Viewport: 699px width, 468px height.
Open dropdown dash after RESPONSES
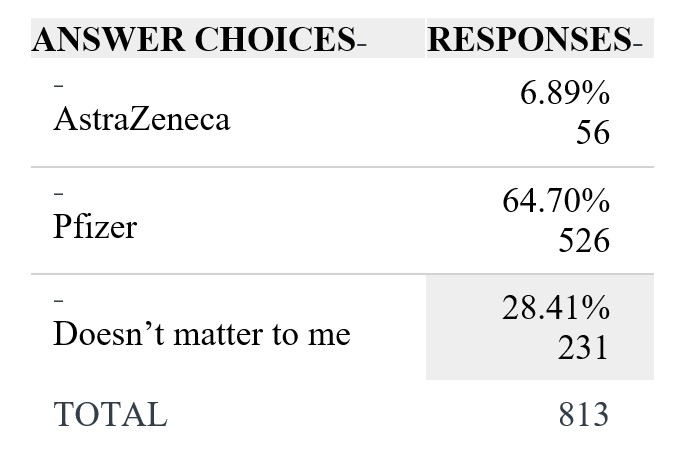(637, 43)
